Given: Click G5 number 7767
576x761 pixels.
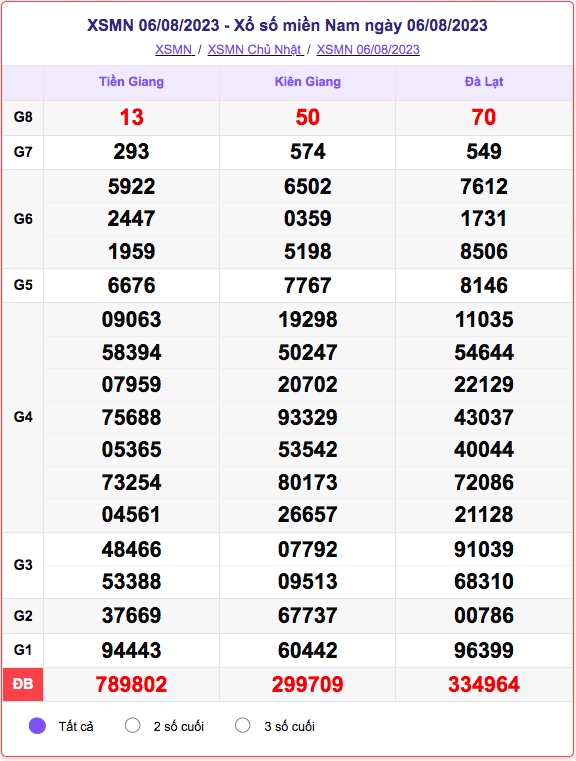Looking at the screenshot, I should pyautogui.click(x=308, y=286).
